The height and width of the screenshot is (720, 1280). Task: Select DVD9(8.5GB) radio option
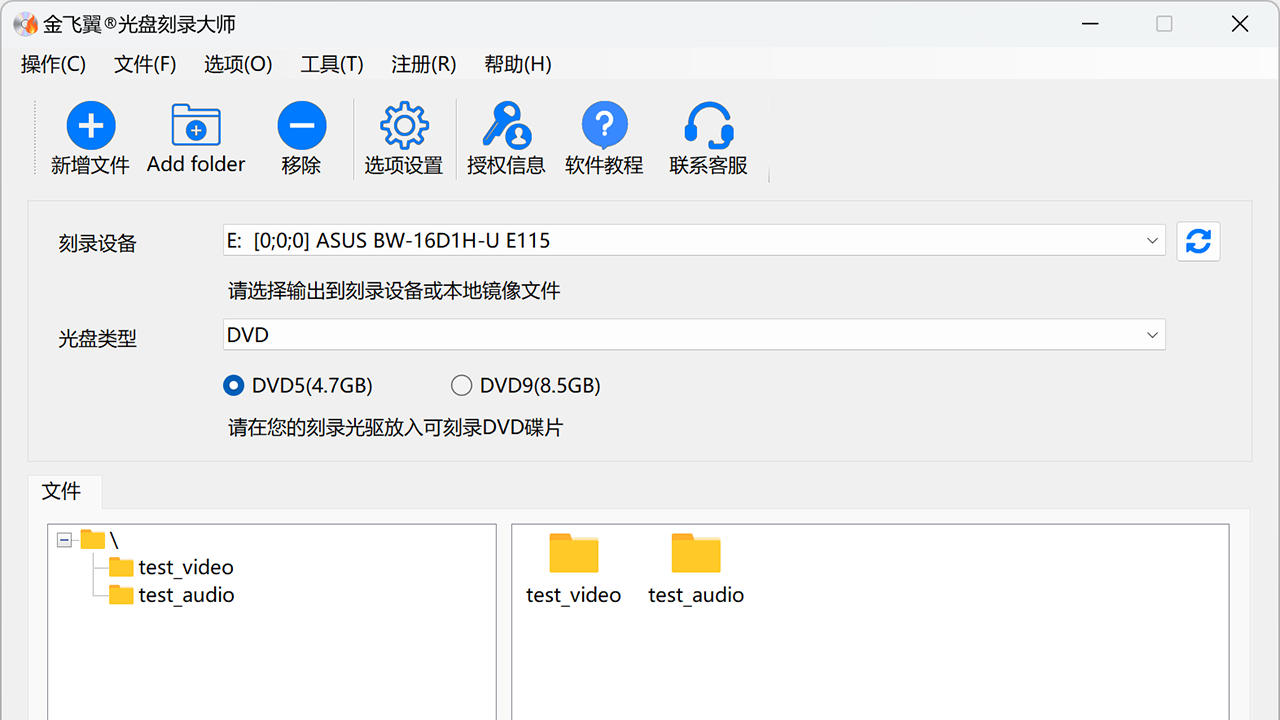tap(461, 386)
